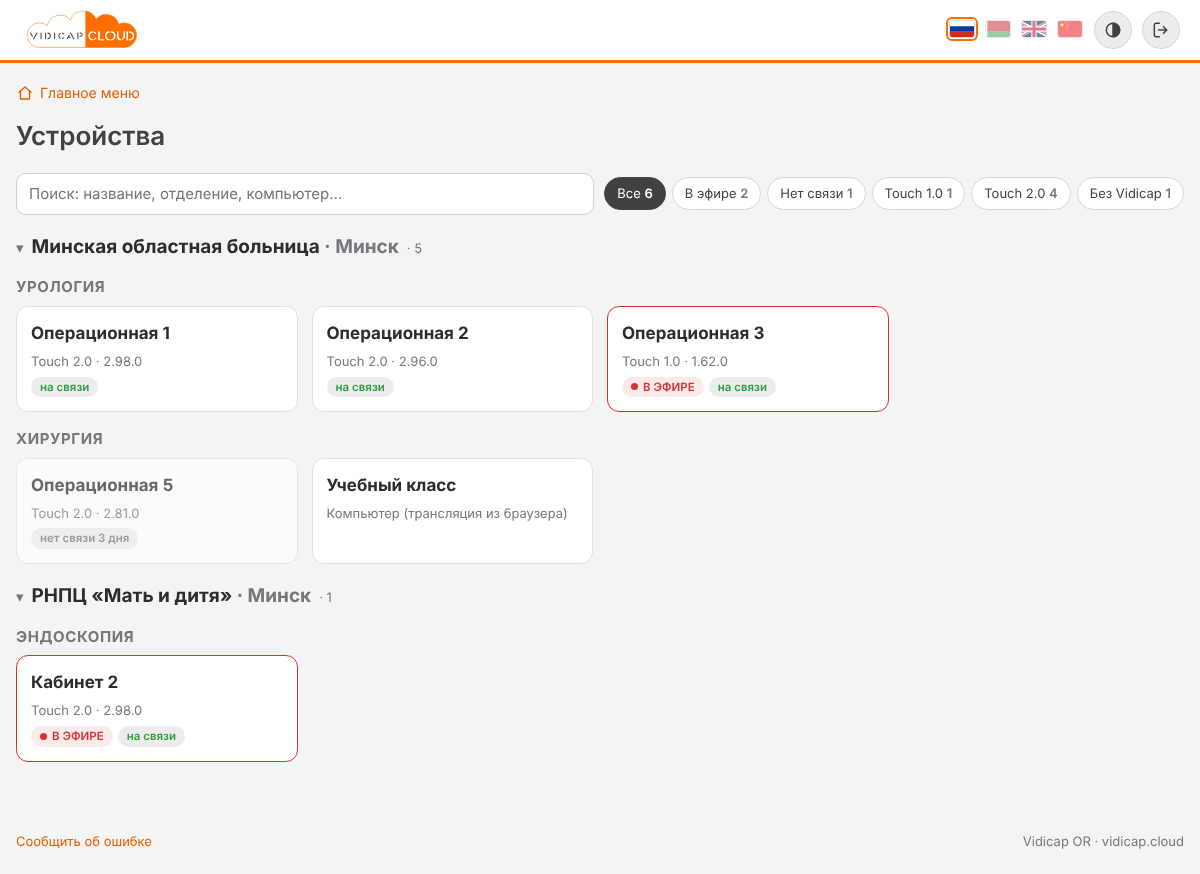The width and height of the screenshot is (1200, 874).
Task: Open the Операционная 1 device card
Action: [157, 359]
